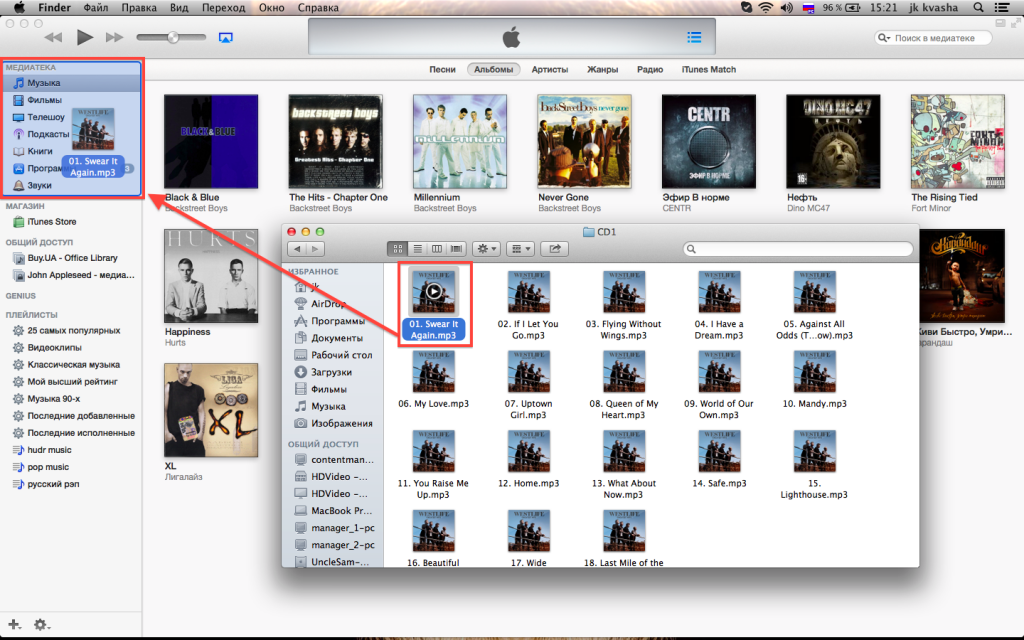Select the Black & Blue album cover
The width and height of the screenshot is (1024, 640).
211,141
